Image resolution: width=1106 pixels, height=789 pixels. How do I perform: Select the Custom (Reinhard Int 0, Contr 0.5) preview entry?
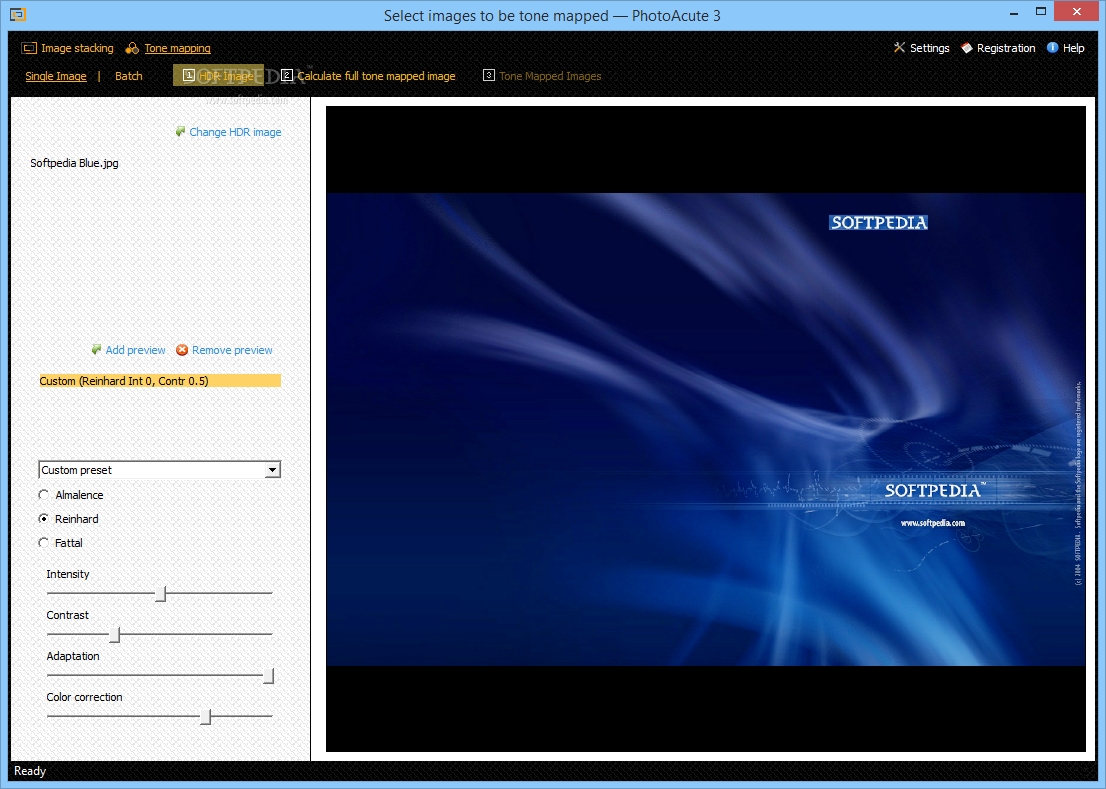160,381
